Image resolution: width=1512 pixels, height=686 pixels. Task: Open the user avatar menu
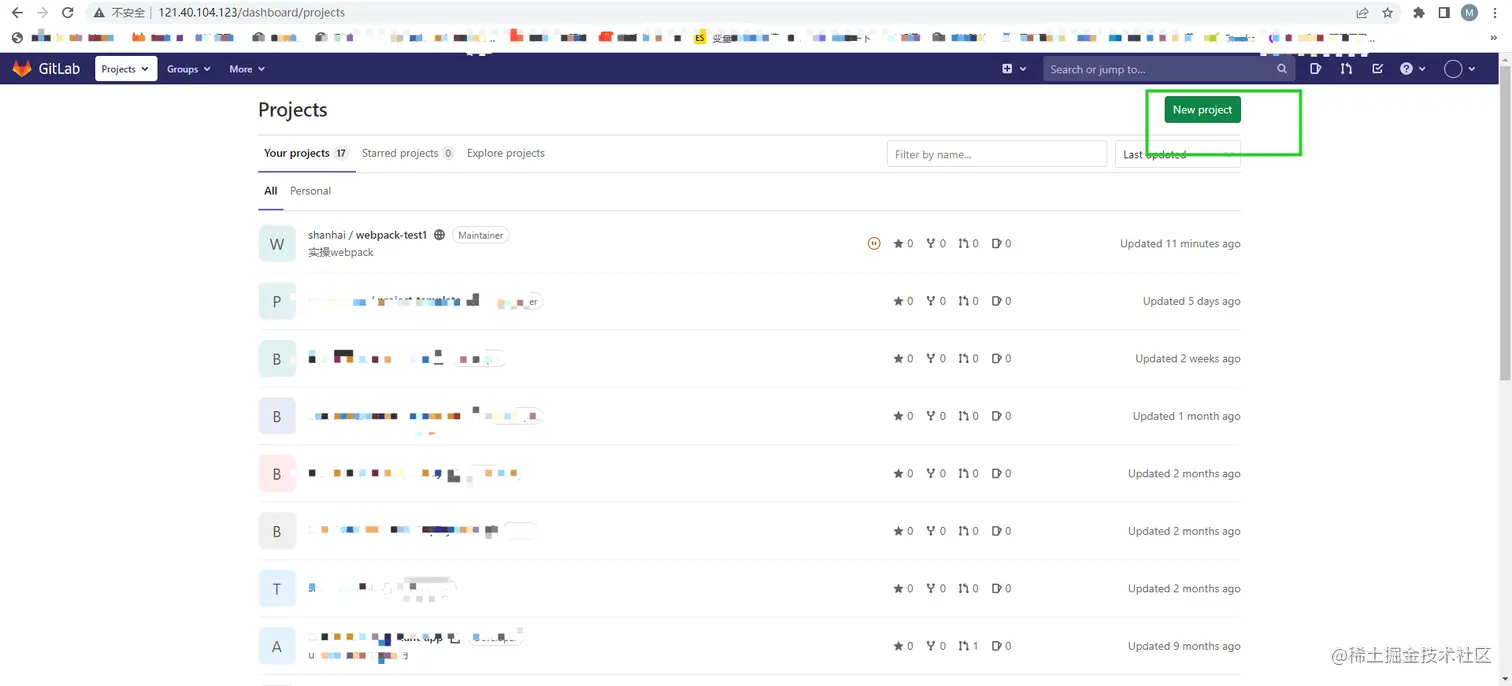[1460, 69]
